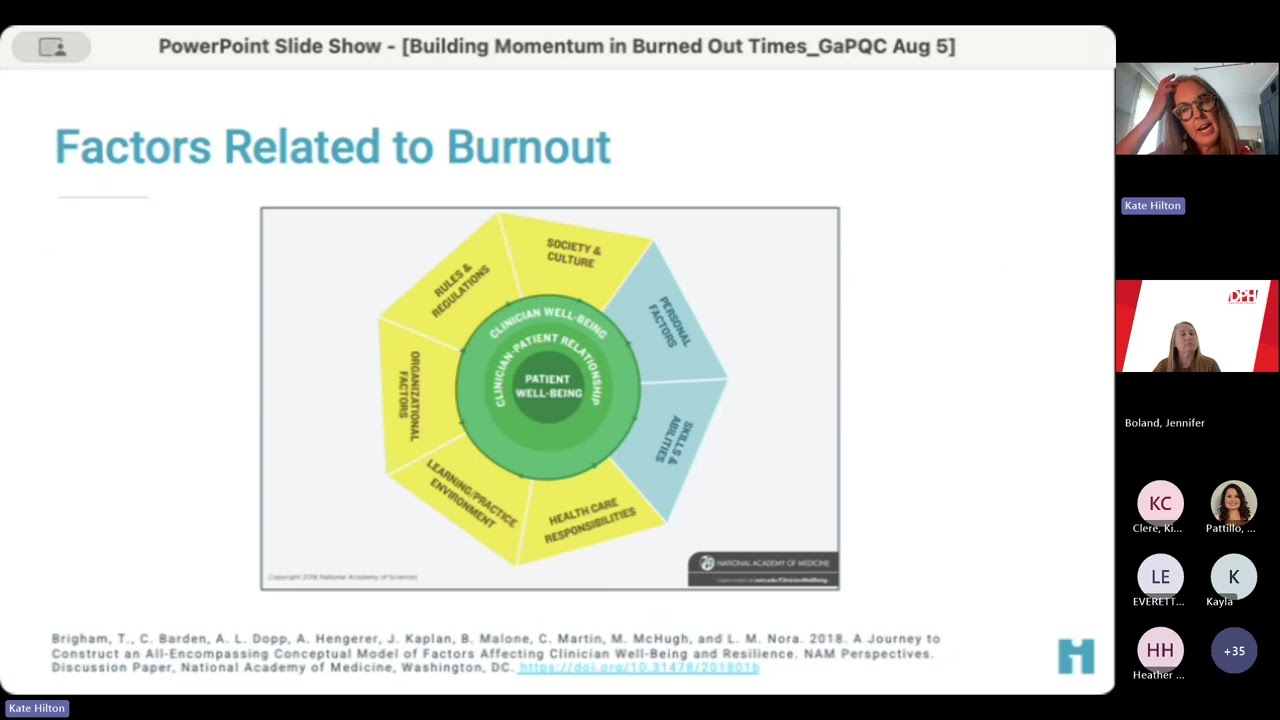
Task: Click the PowerPoint Slide Show window title
Action: (557, 47)
